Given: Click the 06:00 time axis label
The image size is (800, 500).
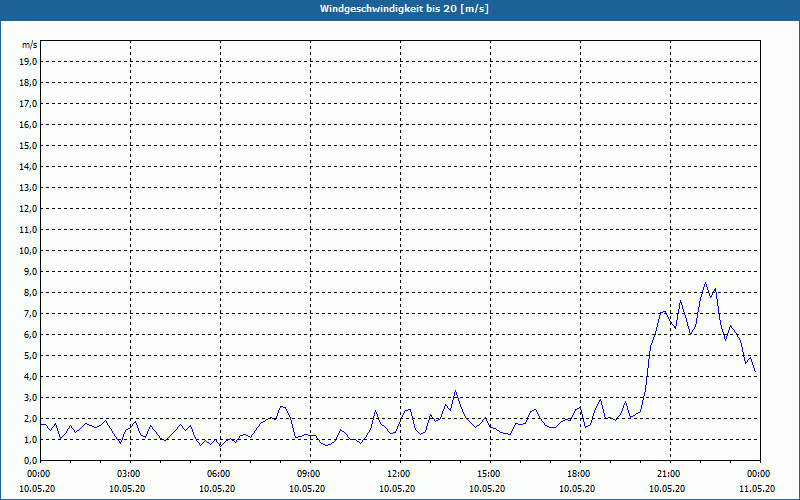Looking at the screenshot, I should click(x=220, y=474).
